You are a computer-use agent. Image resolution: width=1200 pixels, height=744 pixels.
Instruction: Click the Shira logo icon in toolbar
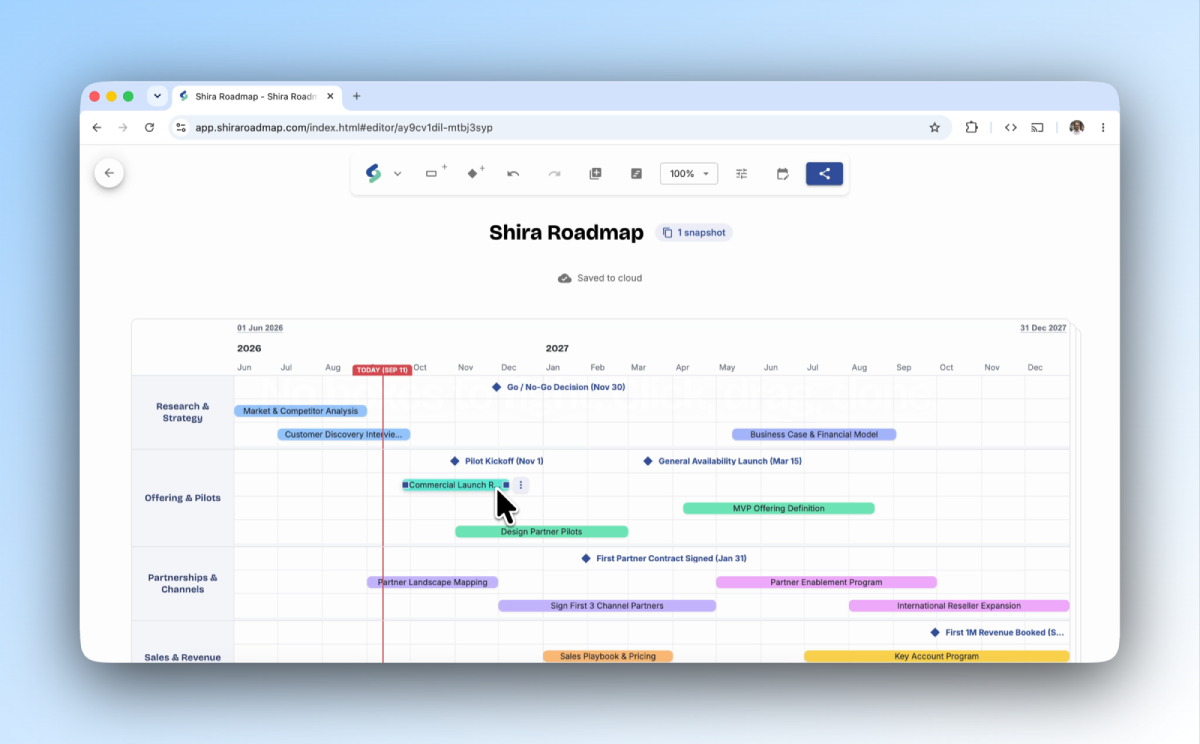pyautogui.click(x=373, y=174)
